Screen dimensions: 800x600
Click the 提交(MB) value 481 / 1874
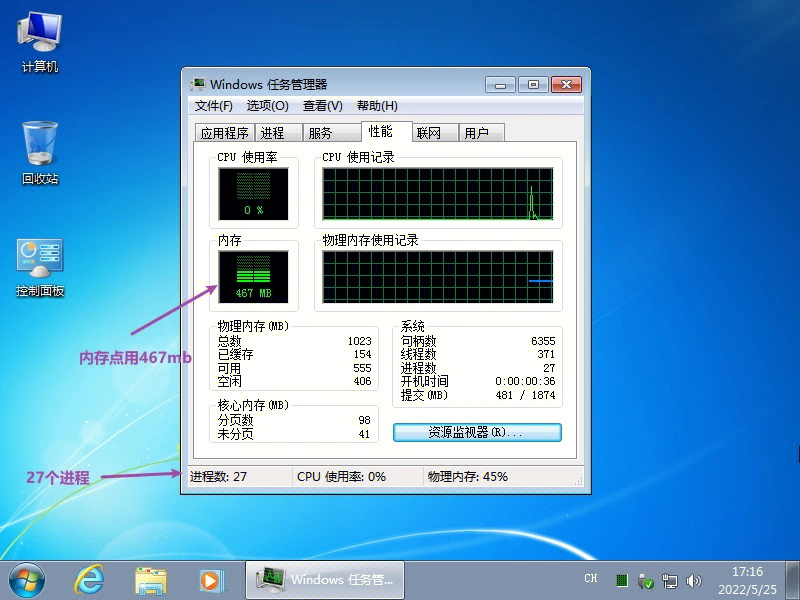tap(525, 395)
